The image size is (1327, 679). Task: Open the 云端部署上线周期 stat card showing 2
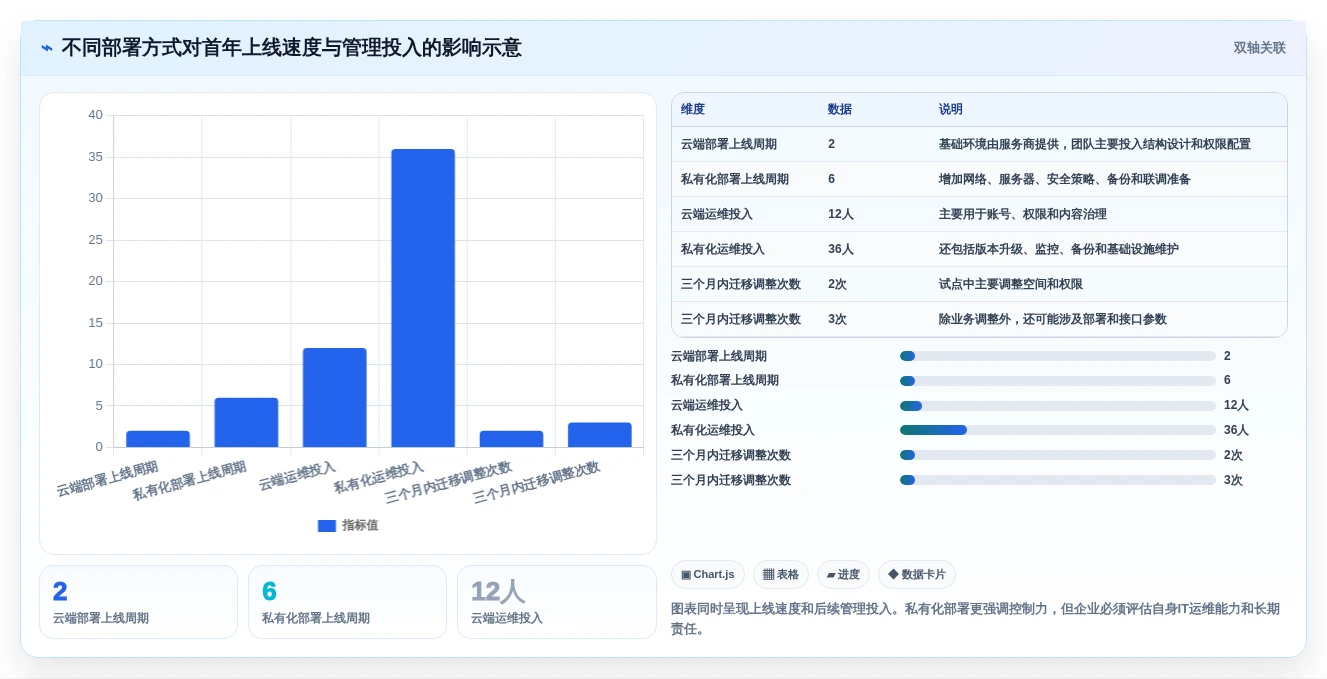(x=138, y=602)
